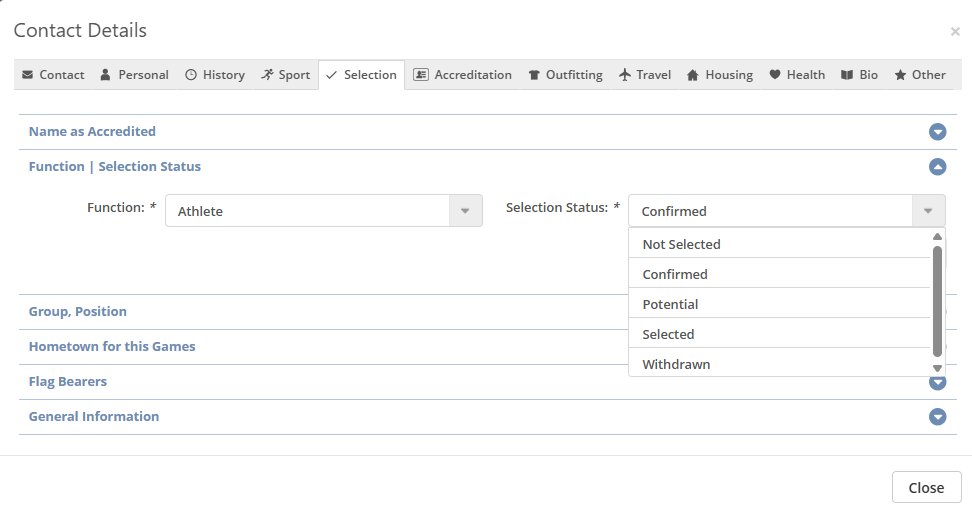972x515 pixels.
Task: Click the house icon on Housing tab
Action: point(692,75)
